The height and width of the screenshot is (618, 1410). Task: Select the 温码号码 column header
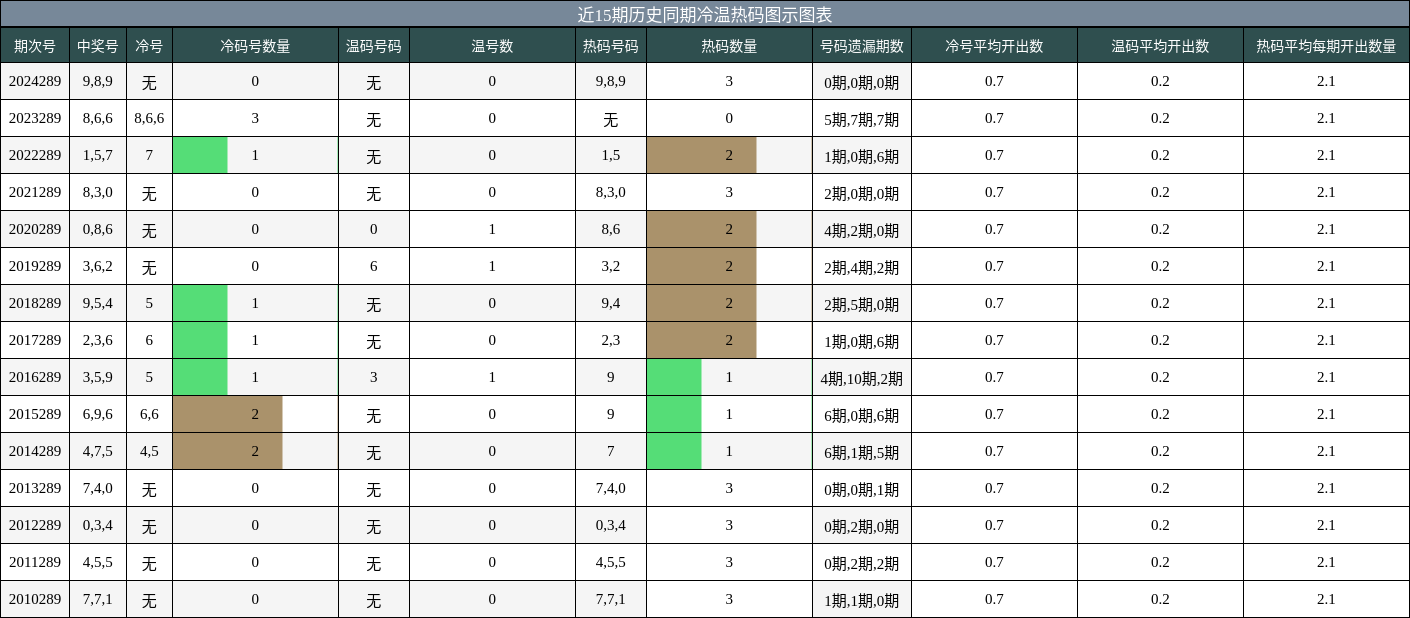(373, 45)
